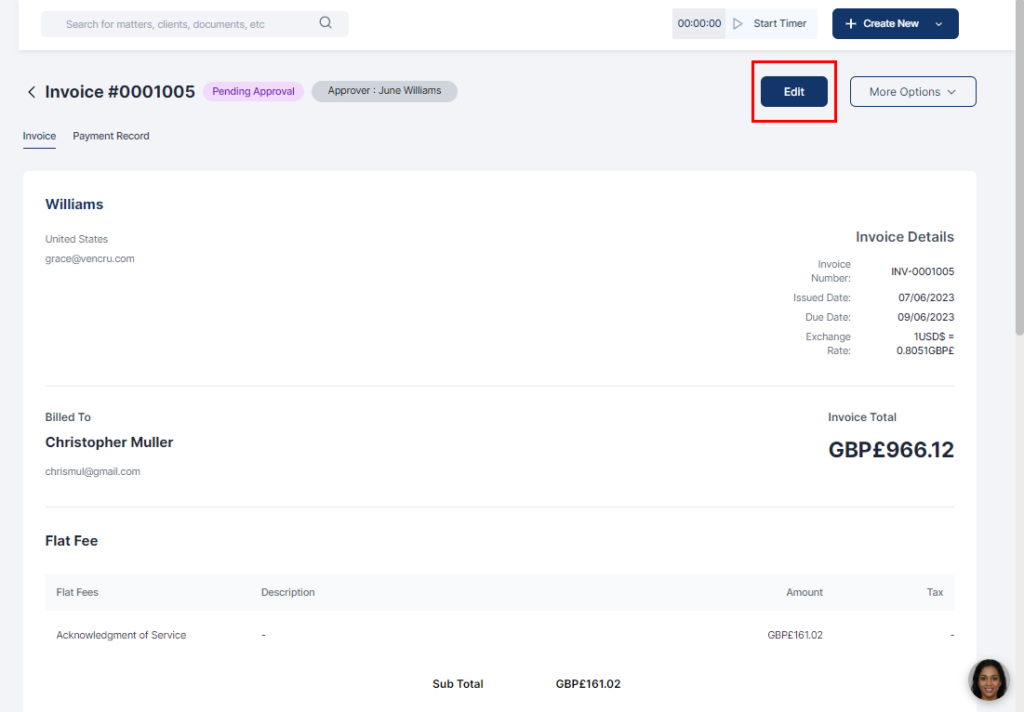Open the More Options dropdown
The width and height of the screenshot is (1024, 712).
pos(912,92)
